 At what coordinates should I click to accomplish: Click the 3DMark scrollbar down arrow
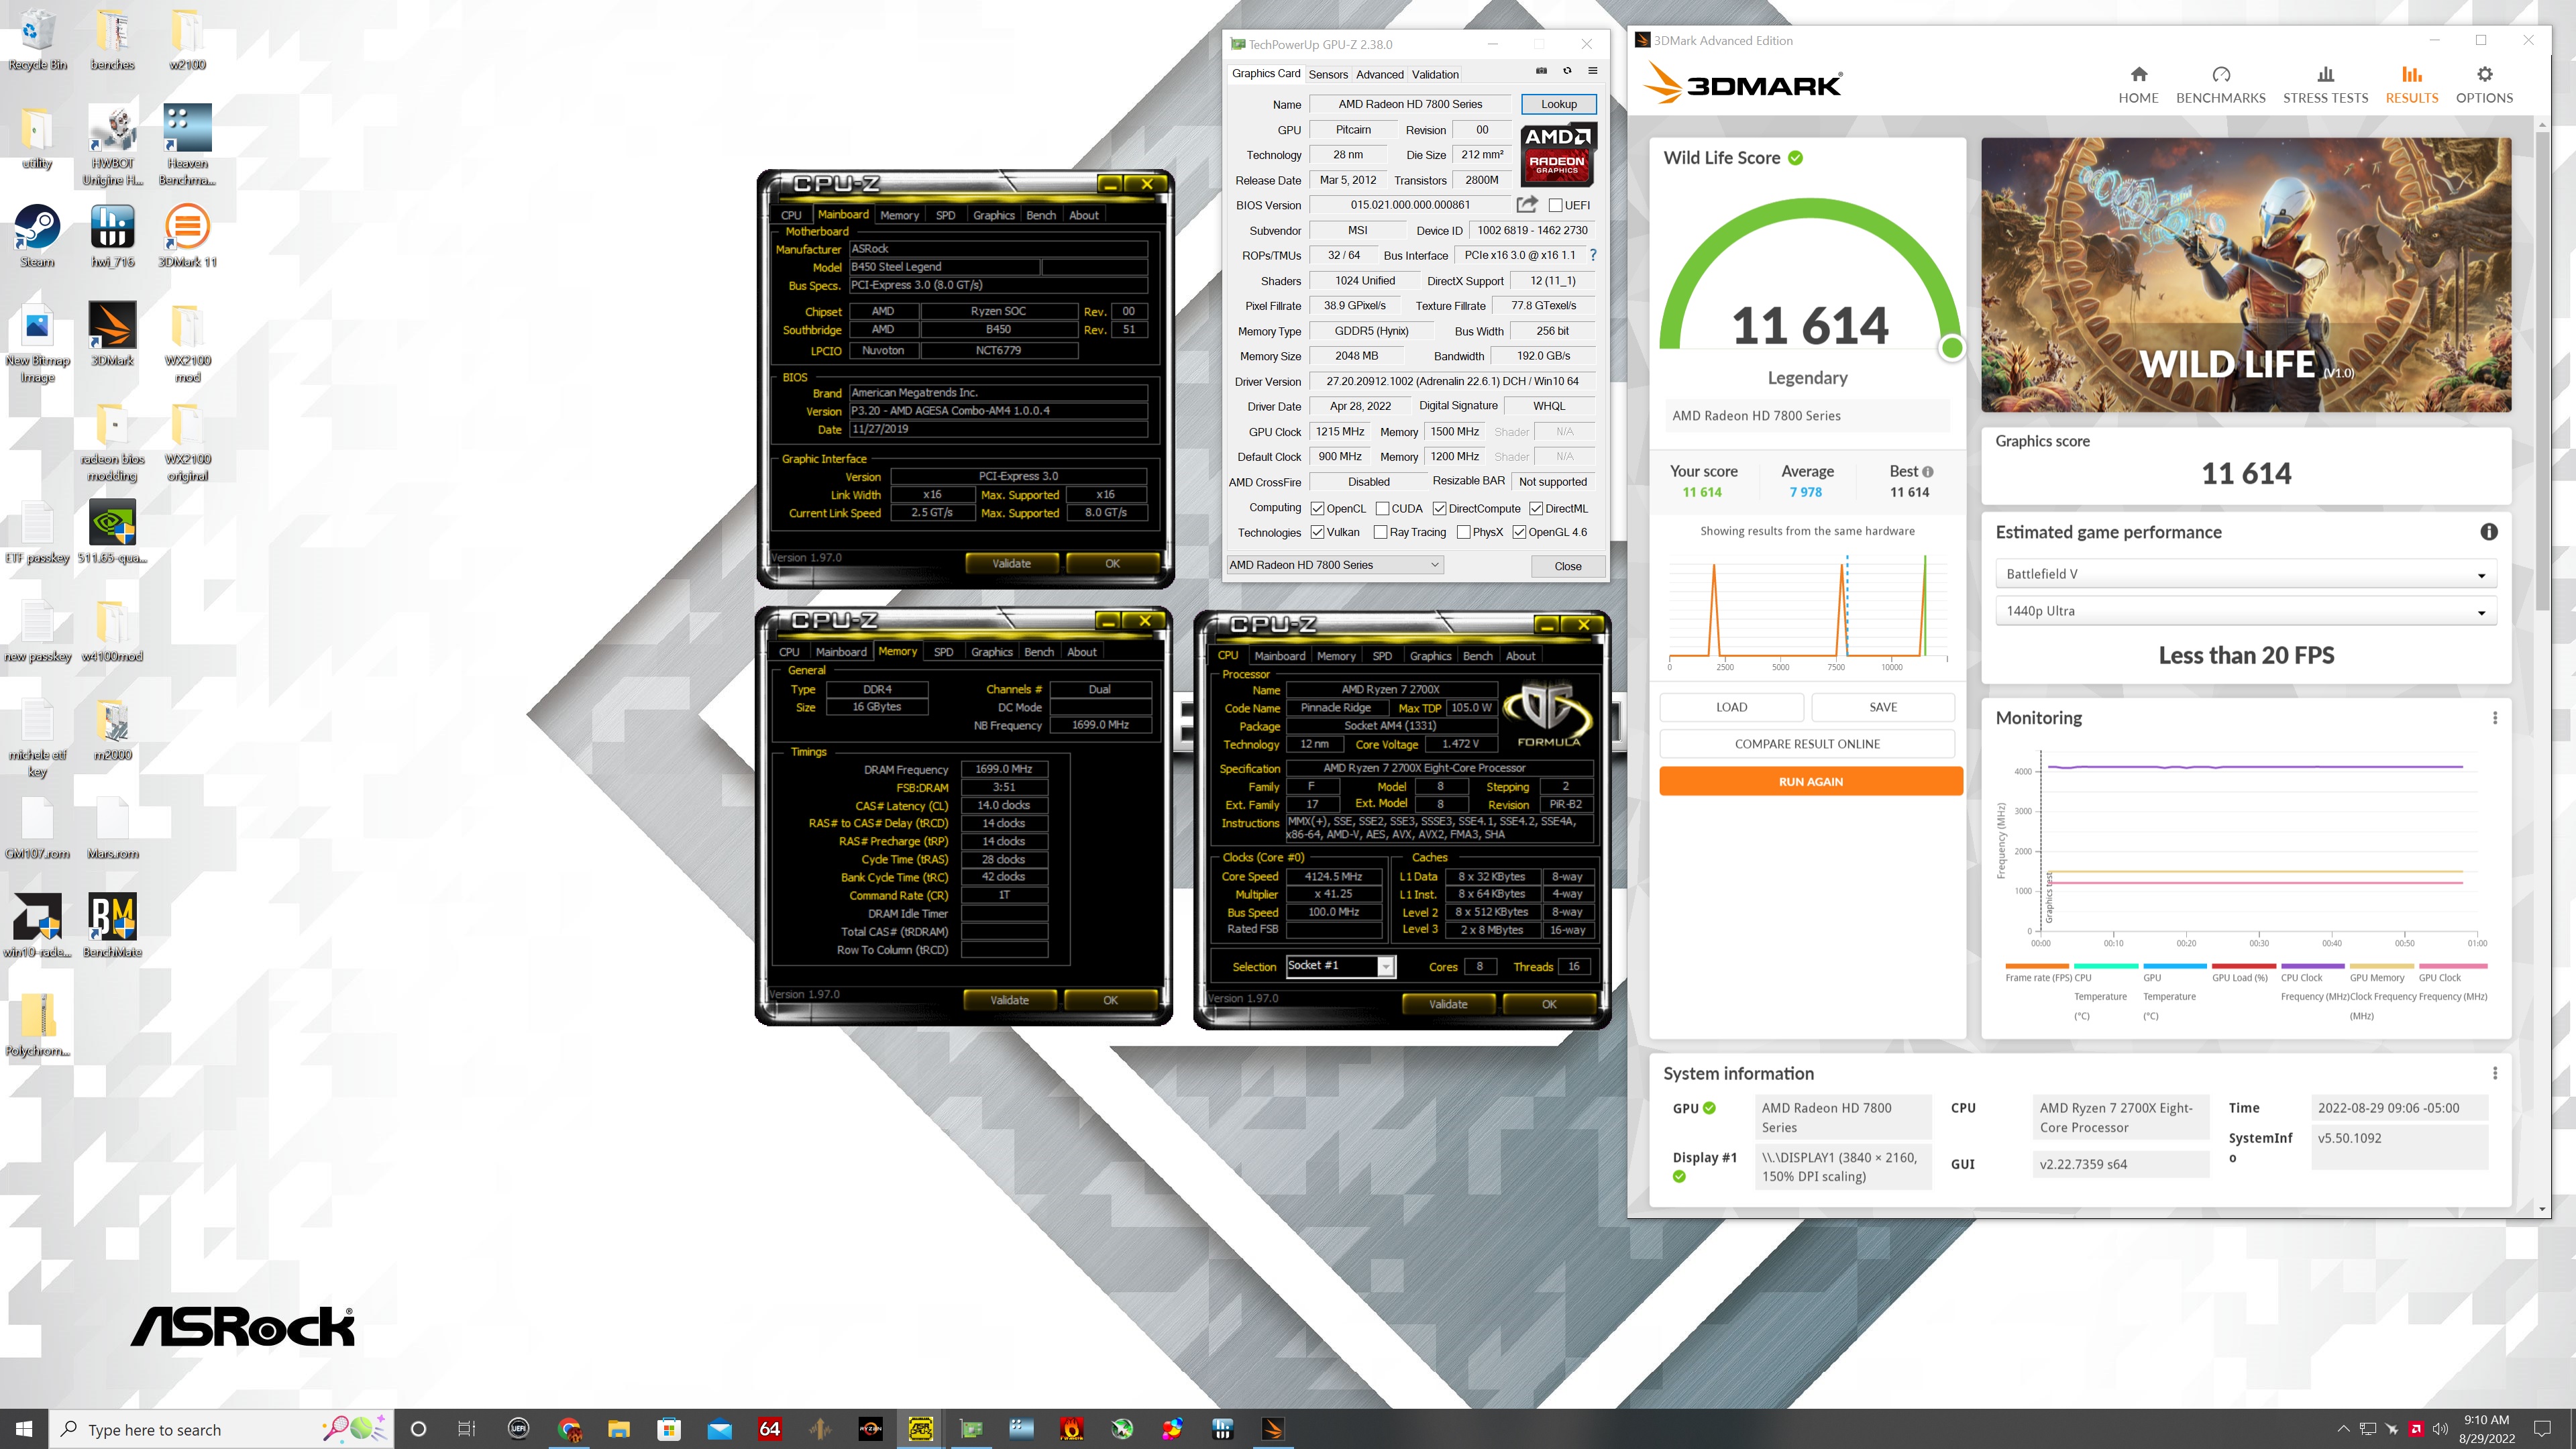(x=2541, y=1209)
